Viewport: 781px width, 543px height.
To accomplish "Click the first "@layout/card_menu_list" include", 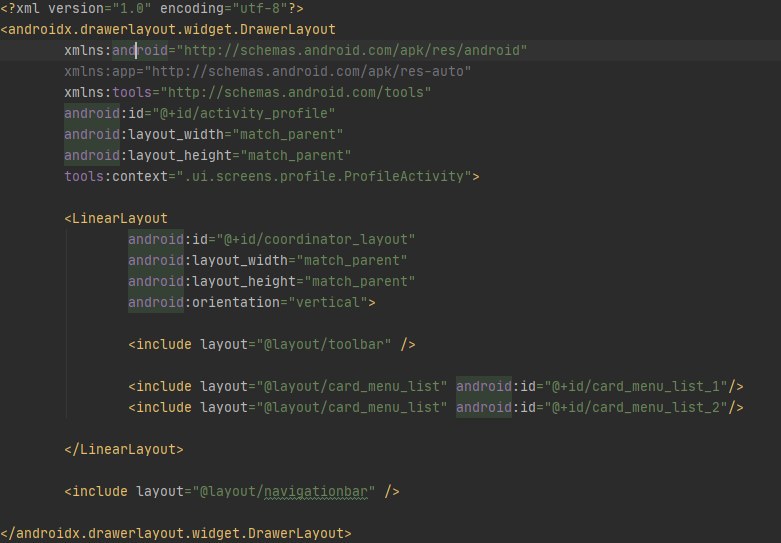I will [287, 386].
